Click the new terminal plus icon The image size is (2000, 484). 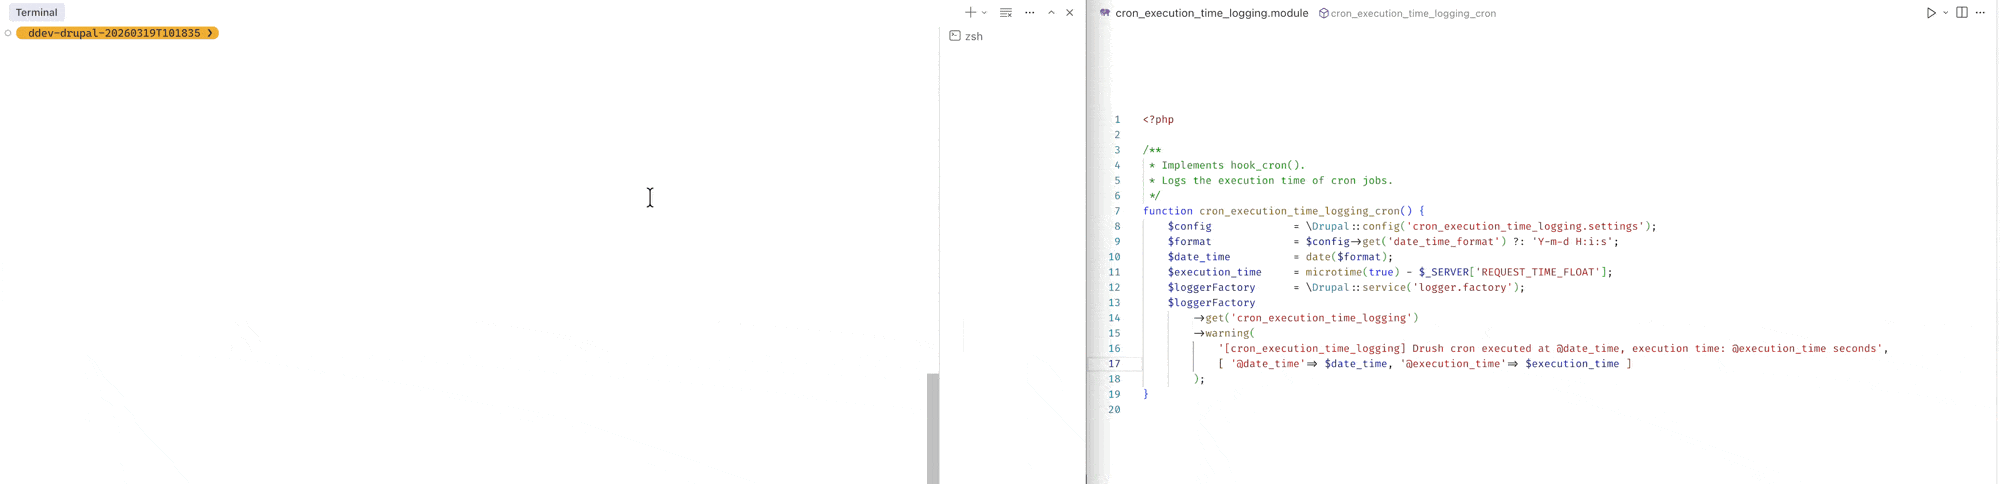tap(969, 13)
